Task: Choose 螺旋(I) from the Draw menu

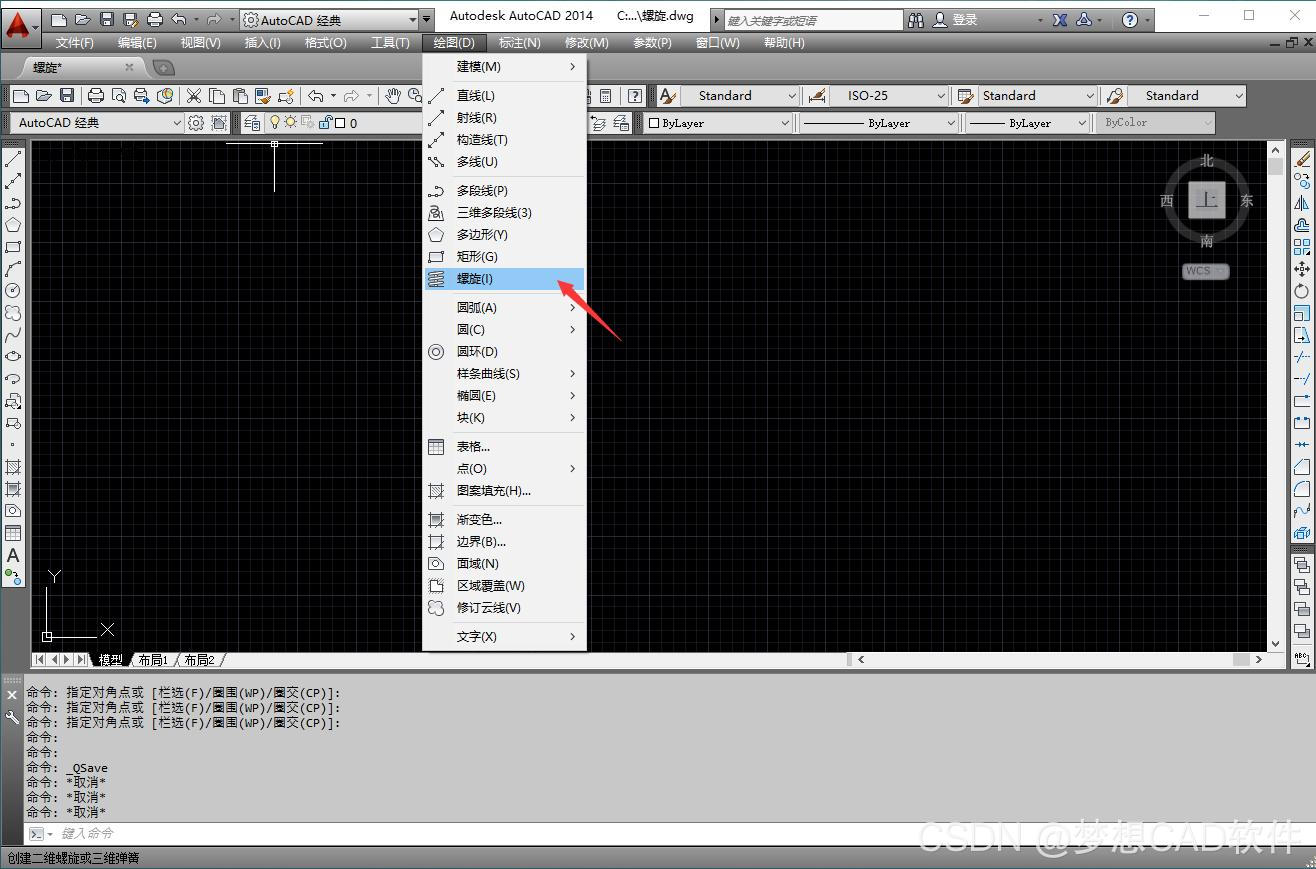Action: point(504,279)
